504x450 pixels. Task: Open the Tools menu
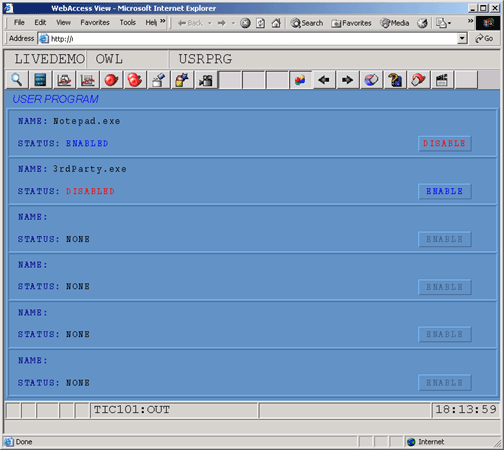pyautogui.click(x=128, y=22)
